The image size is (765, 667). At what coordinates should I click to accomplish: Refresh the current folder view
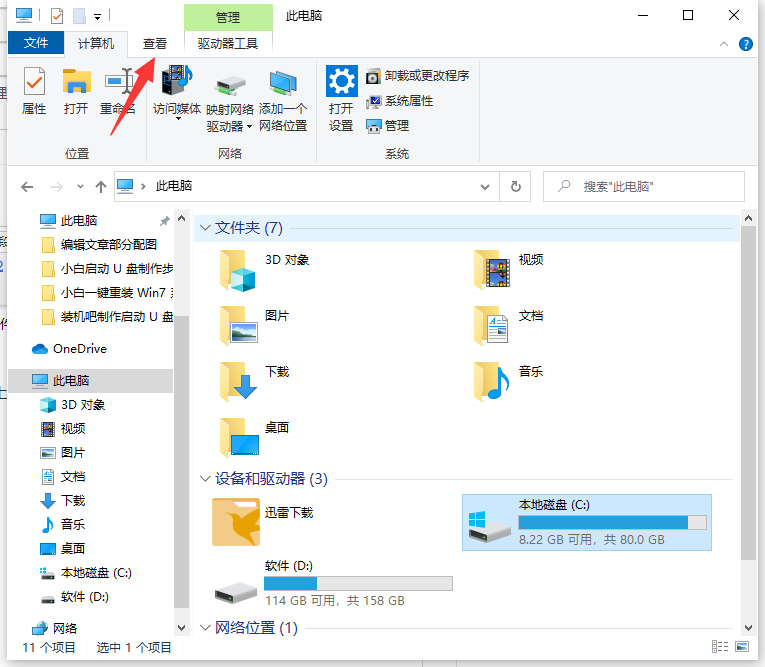pos(515,186)
